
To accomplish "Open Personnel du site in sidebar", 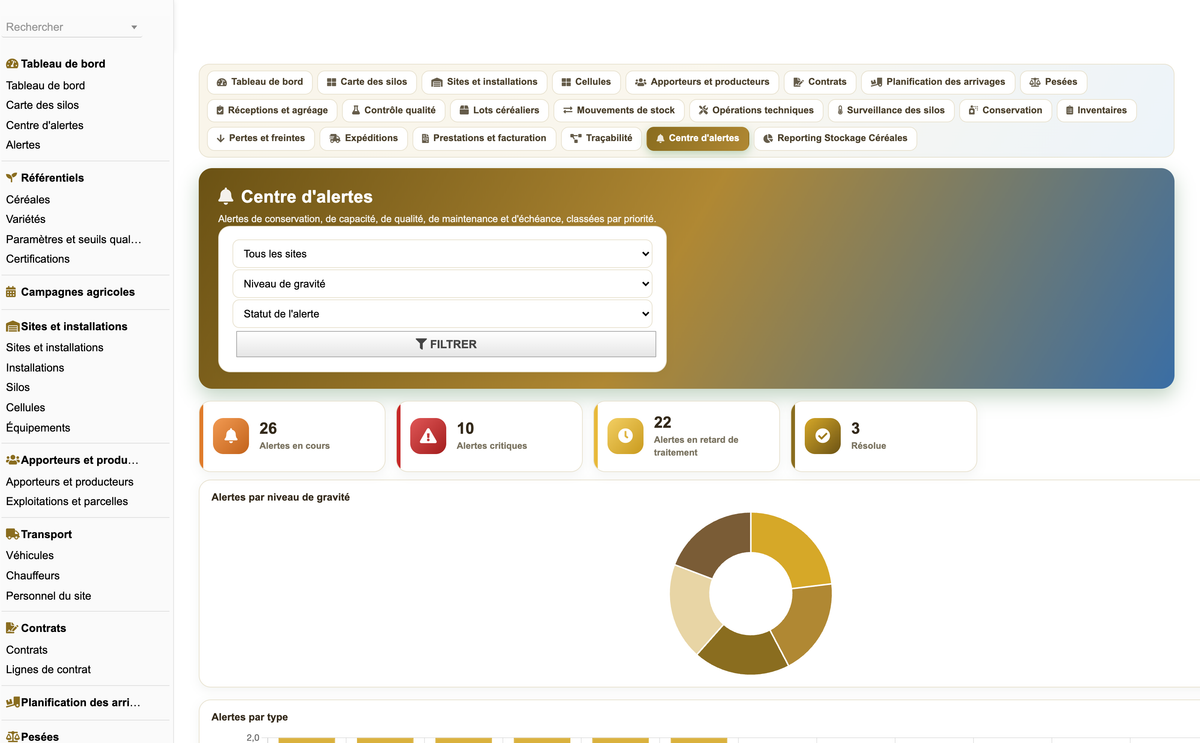I will click(48, 596).
